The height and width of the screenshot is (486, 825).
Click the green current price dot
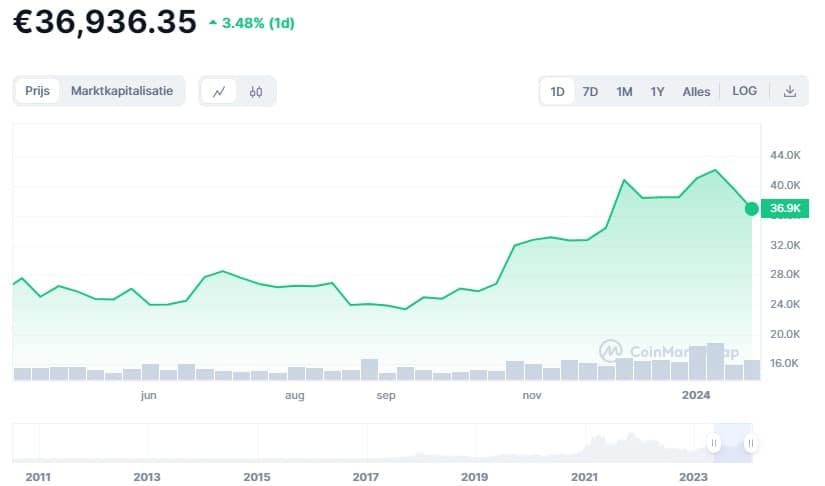[x=751, y=209]
